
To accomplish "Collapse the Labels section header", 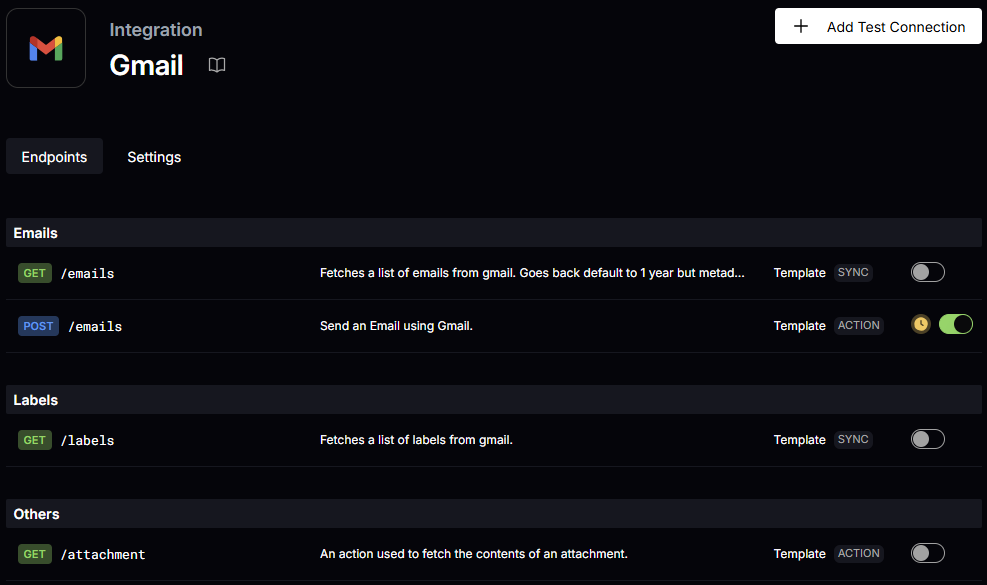I will 36,400.
